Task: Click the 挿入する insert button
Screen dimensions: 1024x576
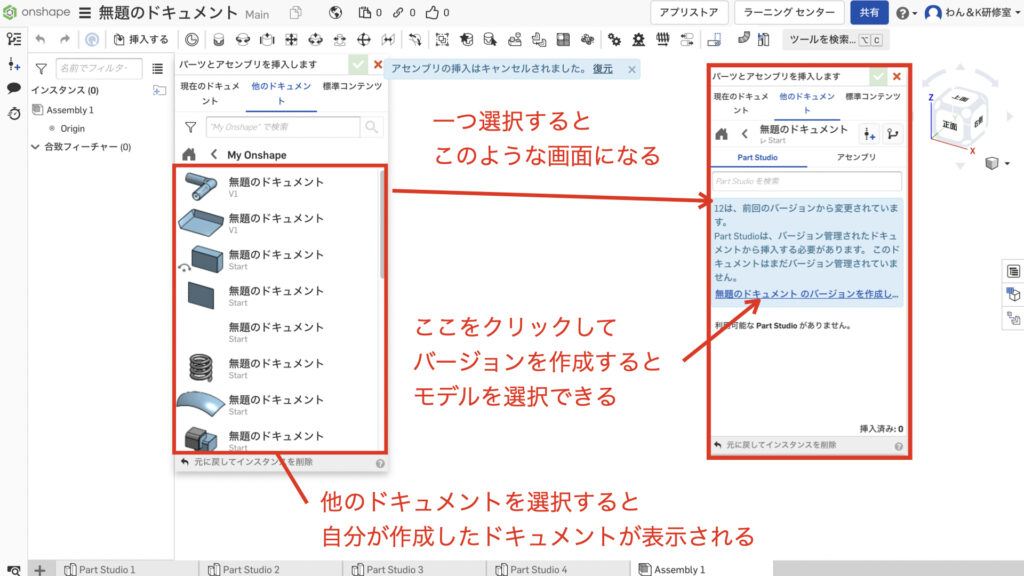Action: 140,40
